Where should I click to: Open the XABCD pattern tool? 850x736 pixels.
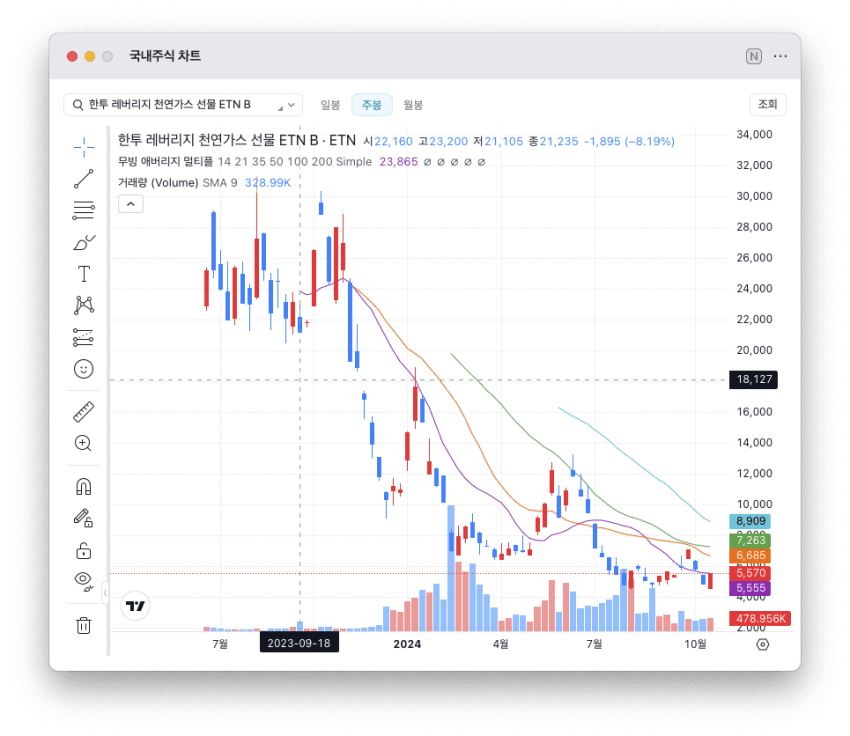[83, 305]
